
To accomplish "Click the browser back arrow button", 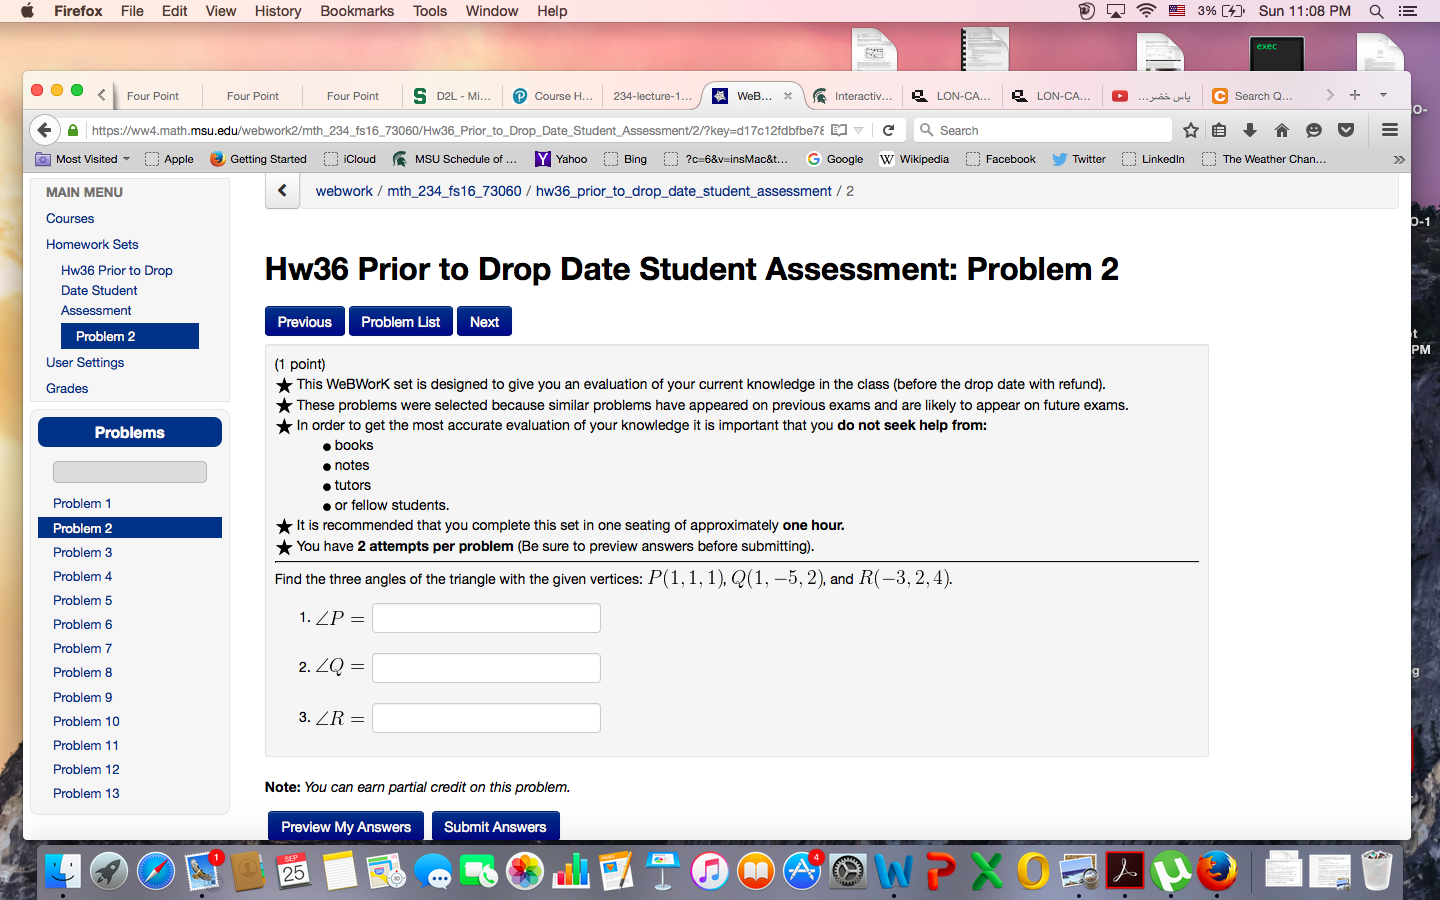I will point(43,130).
